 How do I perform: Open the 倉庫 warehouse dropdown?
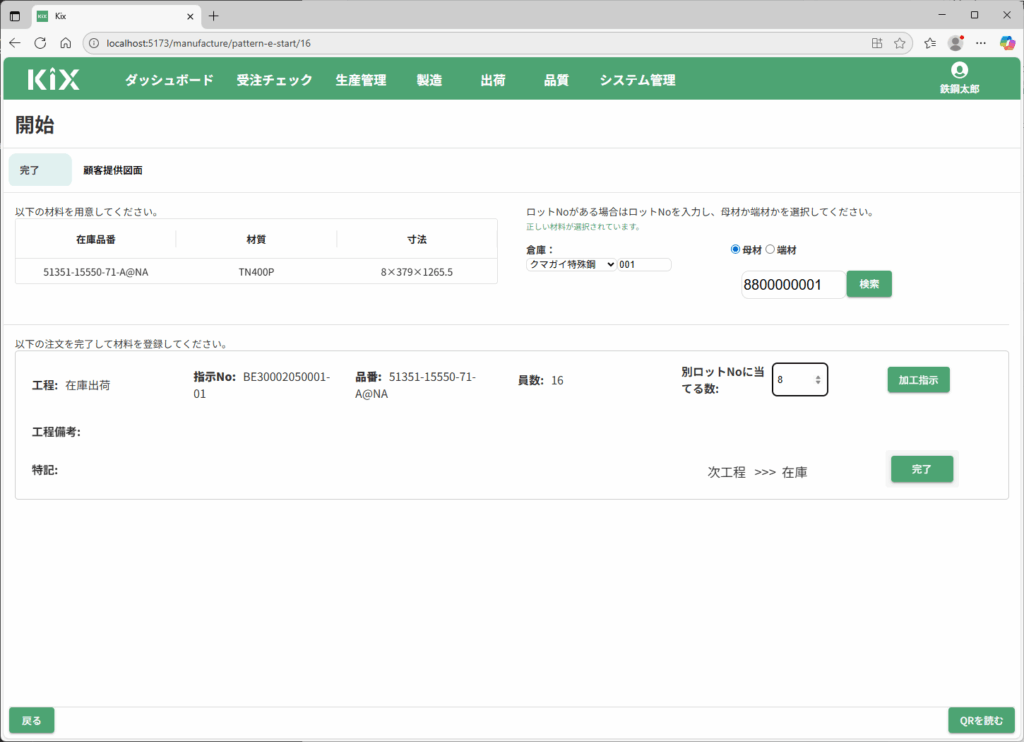coord(571,264)
